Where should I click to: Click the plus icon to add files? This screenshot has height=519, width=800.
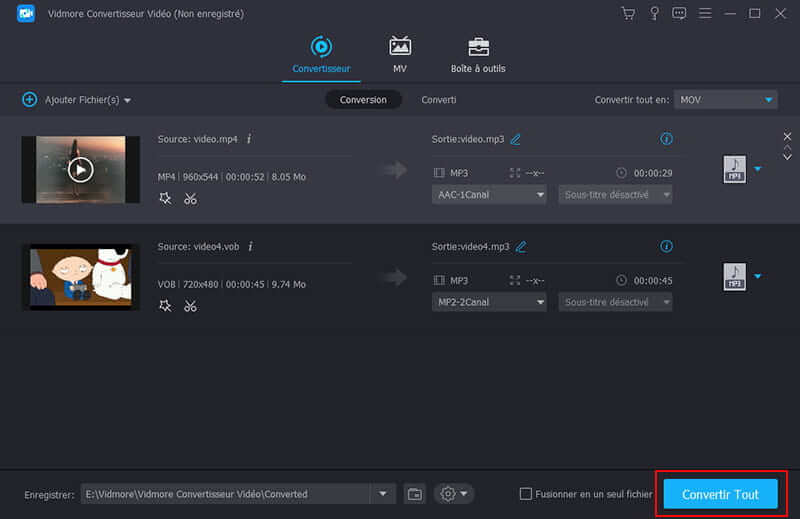click(x=30, y=100)
